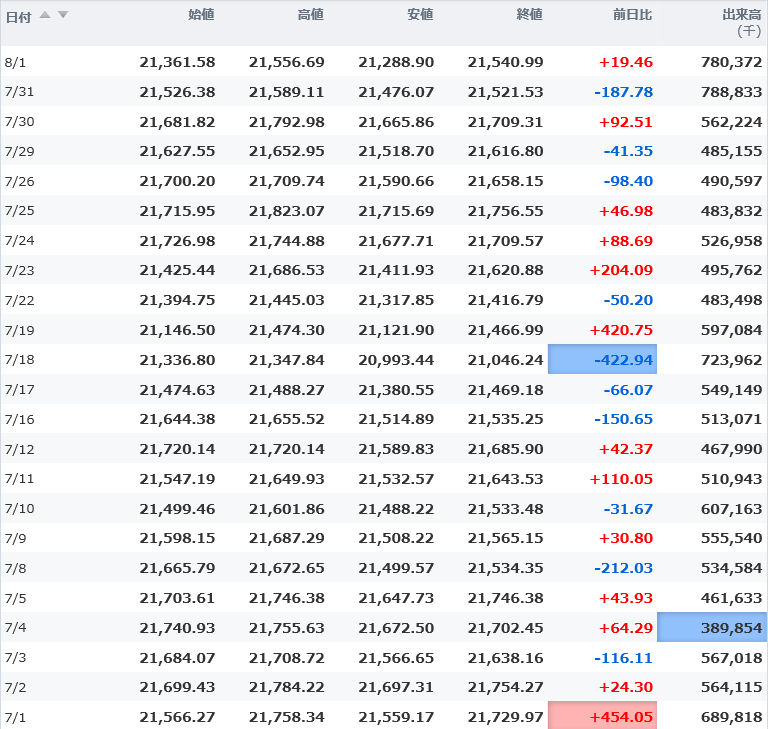This screenshot has width=768, height=729.
Task: Click the 日付 column header
Action: click(18, 18)
